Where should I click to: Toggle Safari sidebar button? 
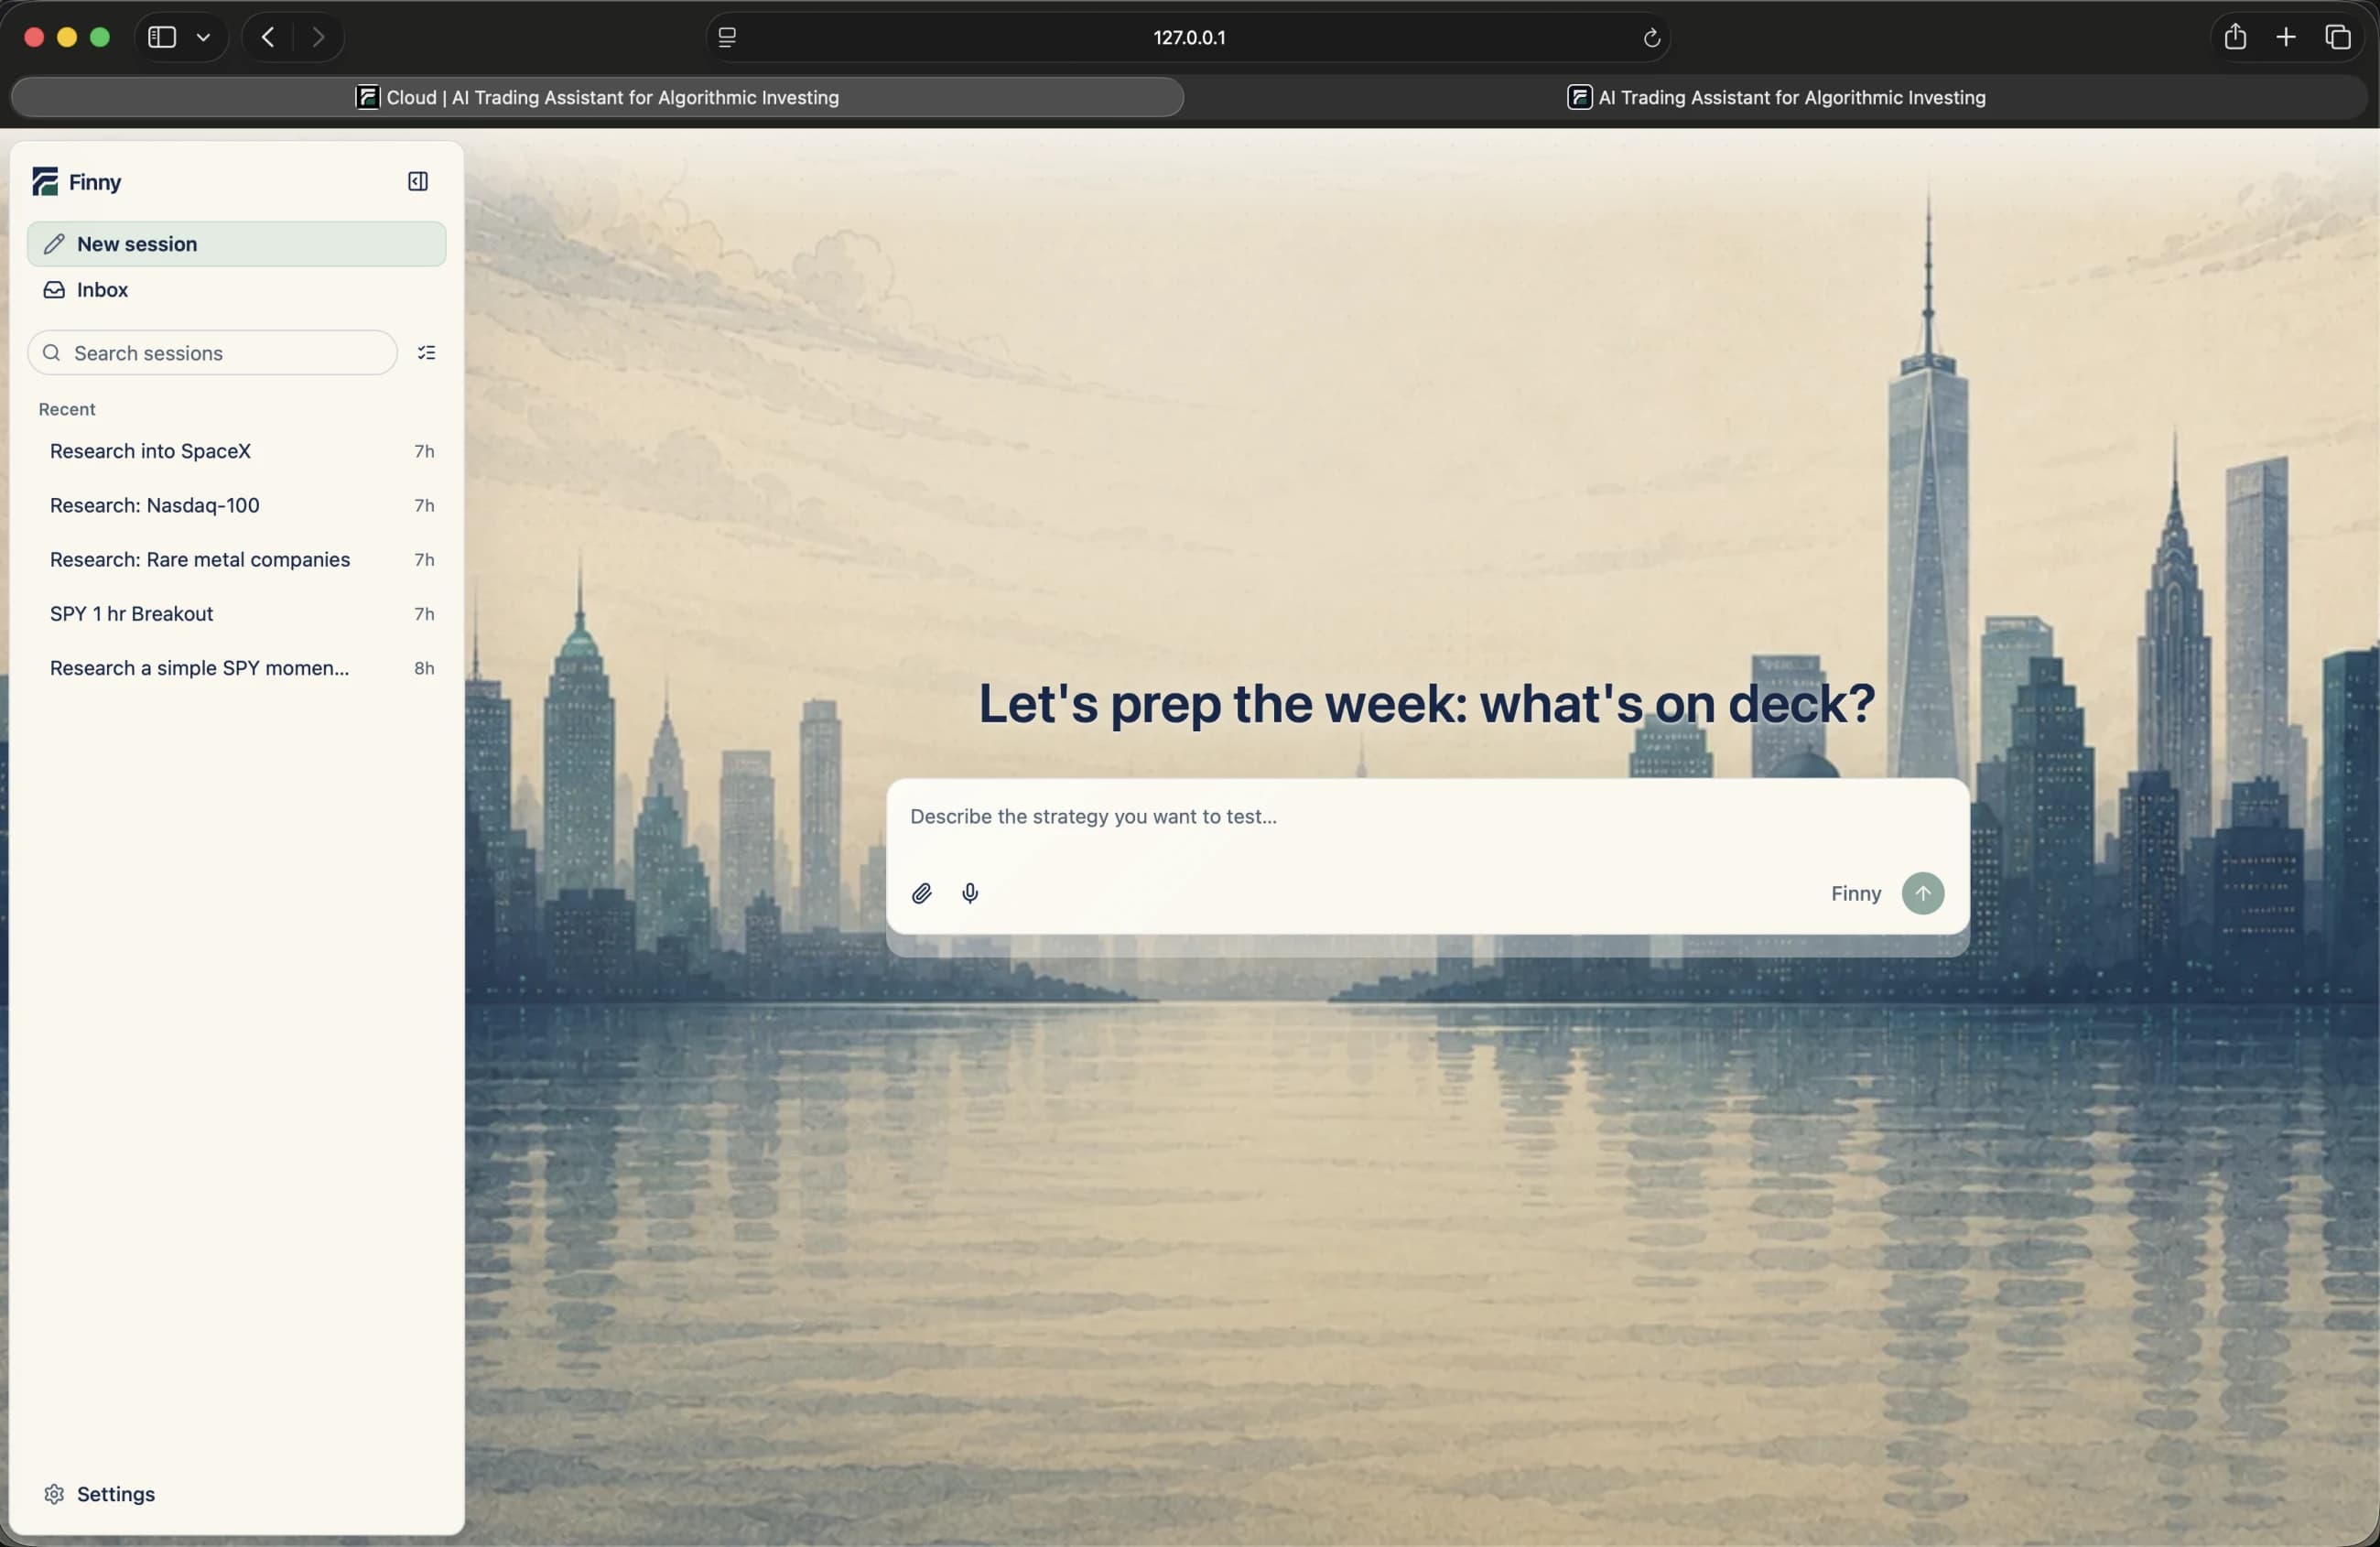click(162, 37)
